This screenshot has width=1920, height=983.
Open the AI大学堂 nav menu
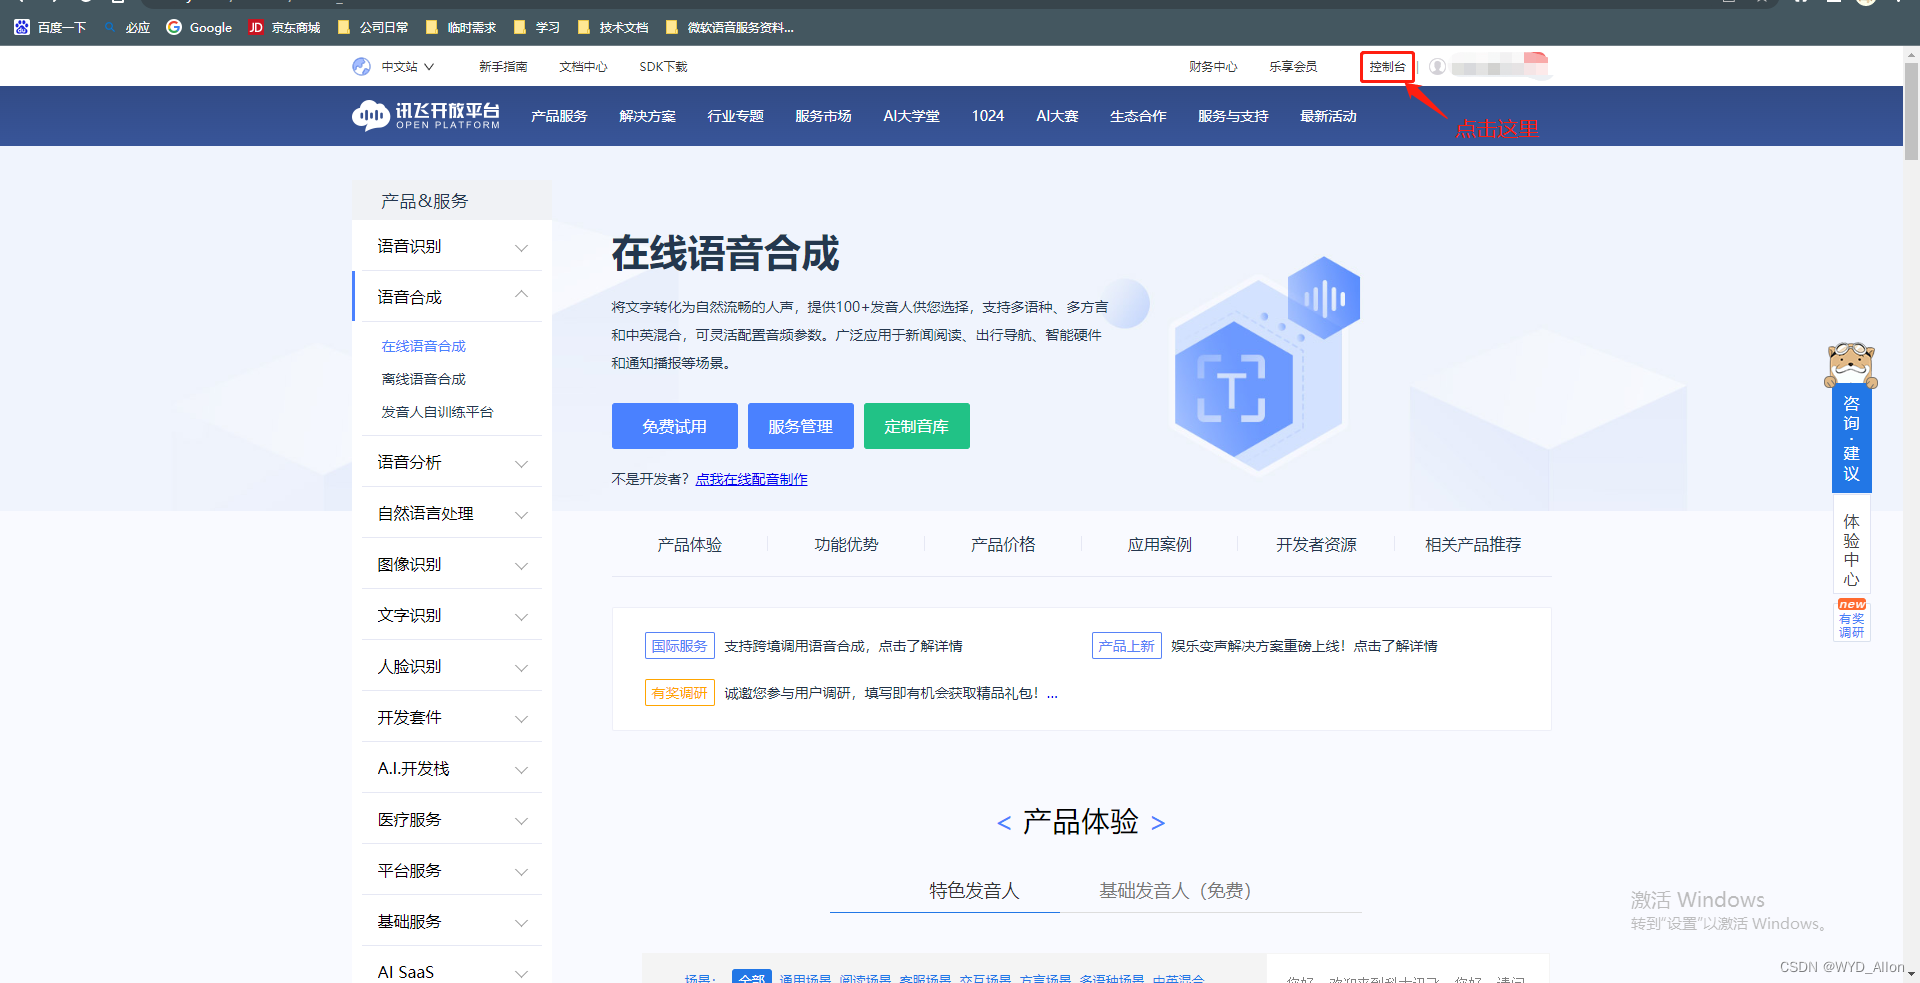pyautogui.click(x=911, y=116)
